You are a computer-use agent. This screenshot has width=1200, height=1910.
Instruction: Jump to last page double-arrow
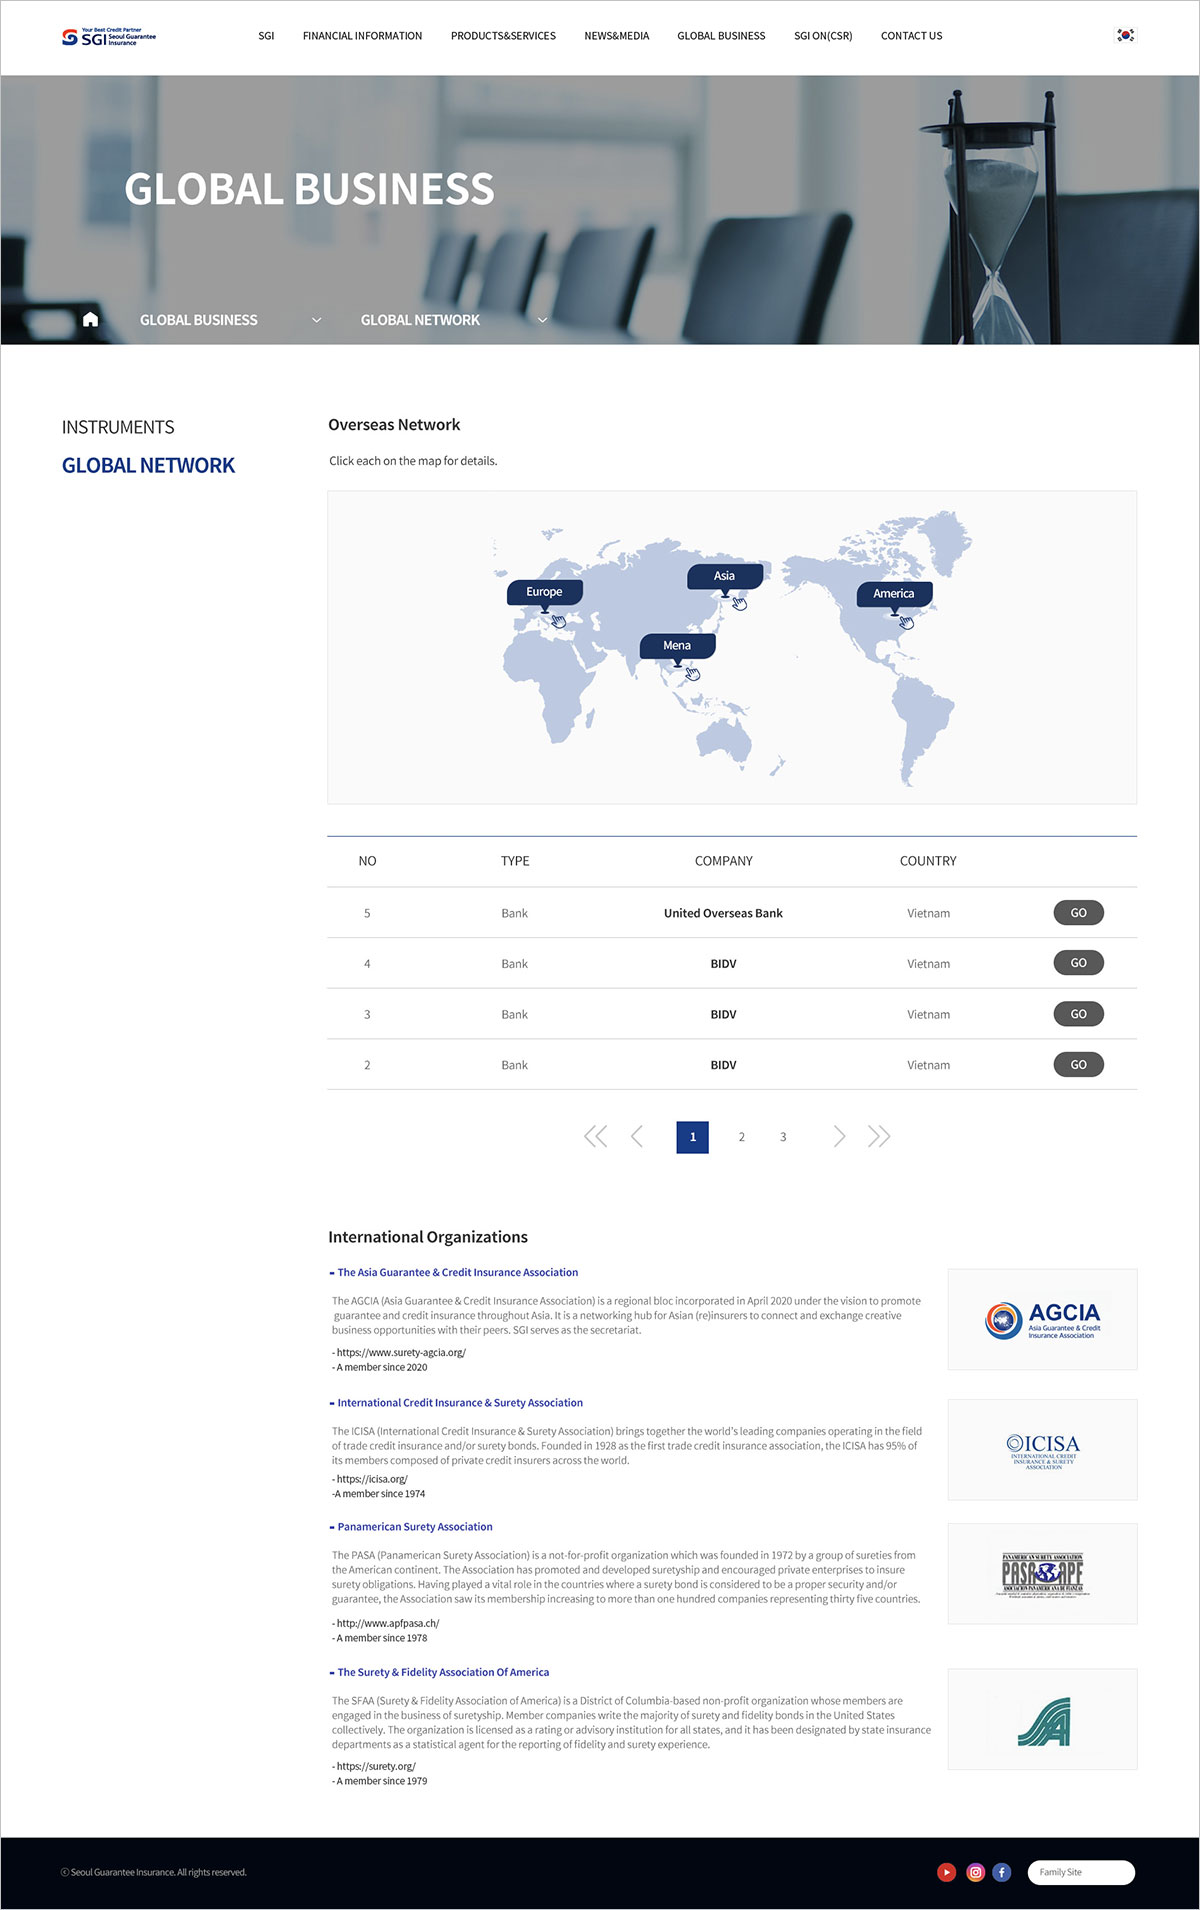pyautogui.click(x=879, y=1136)
